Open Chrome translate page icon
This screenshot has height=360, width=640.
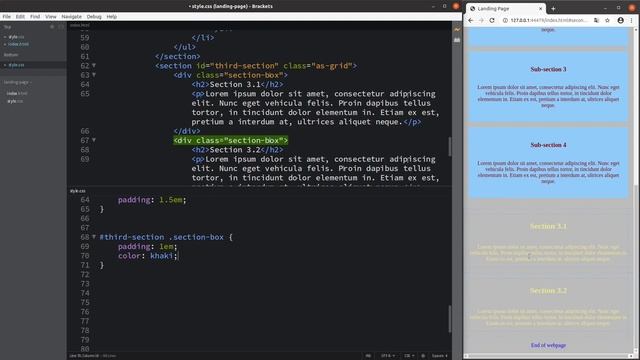(x=596, y=20)
